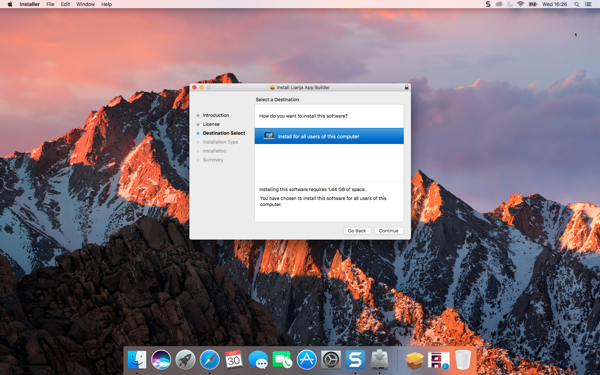Click the package box icon in dock
Screen dimensions: 600x375
pyautogui.click(x=414, y=360)
